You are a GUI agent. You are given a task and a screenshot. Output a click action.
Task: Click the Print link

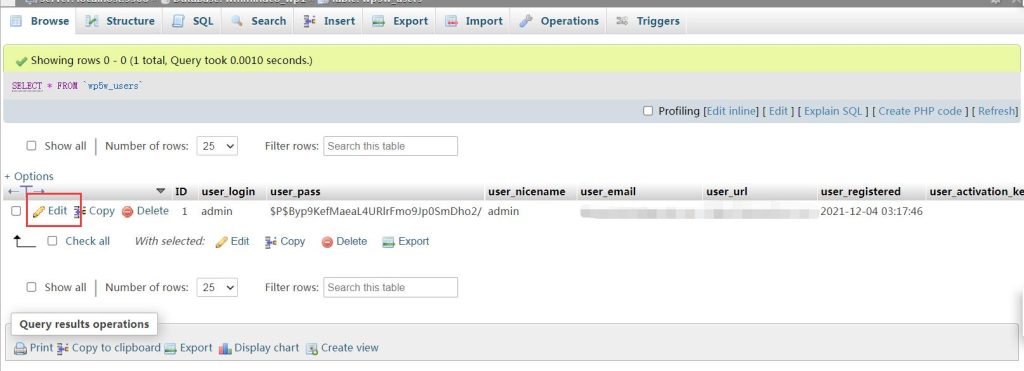pos(41,348)
